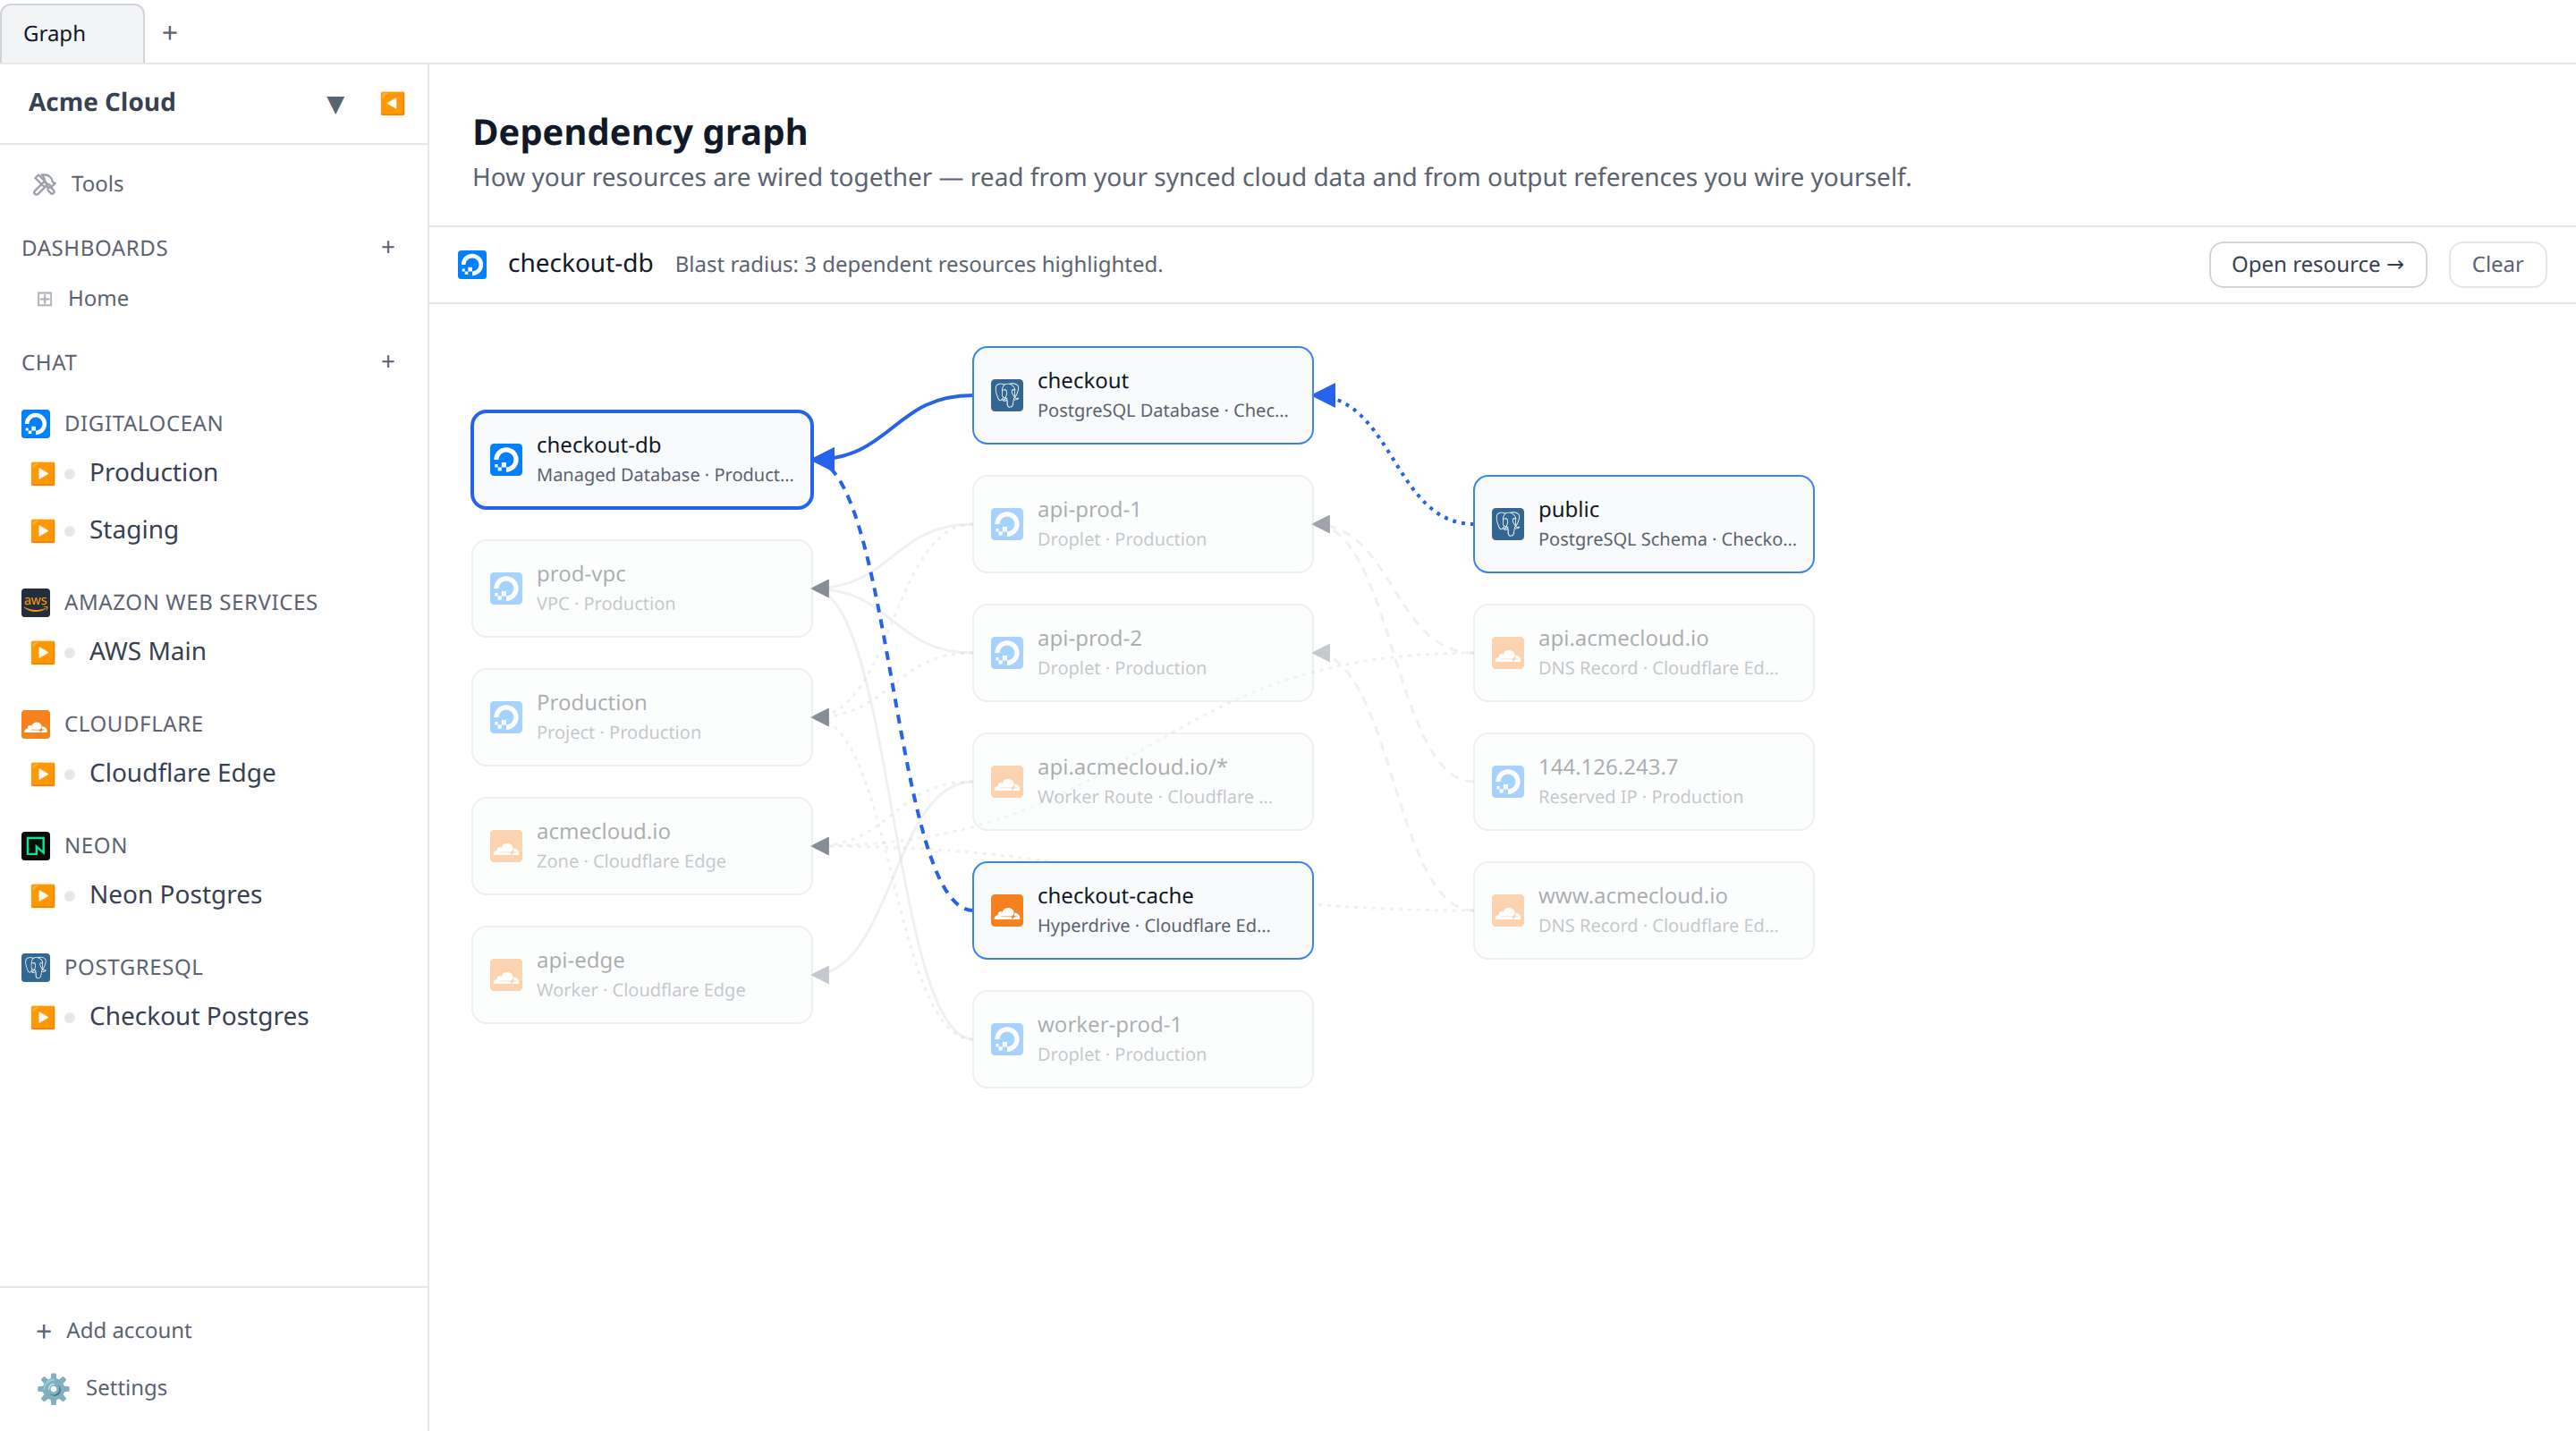Image resolution: width=2576 pixels, height=1431 pixels.
Task: Open the Acme Cloud workspace dropdown
Action: [335, 104]
